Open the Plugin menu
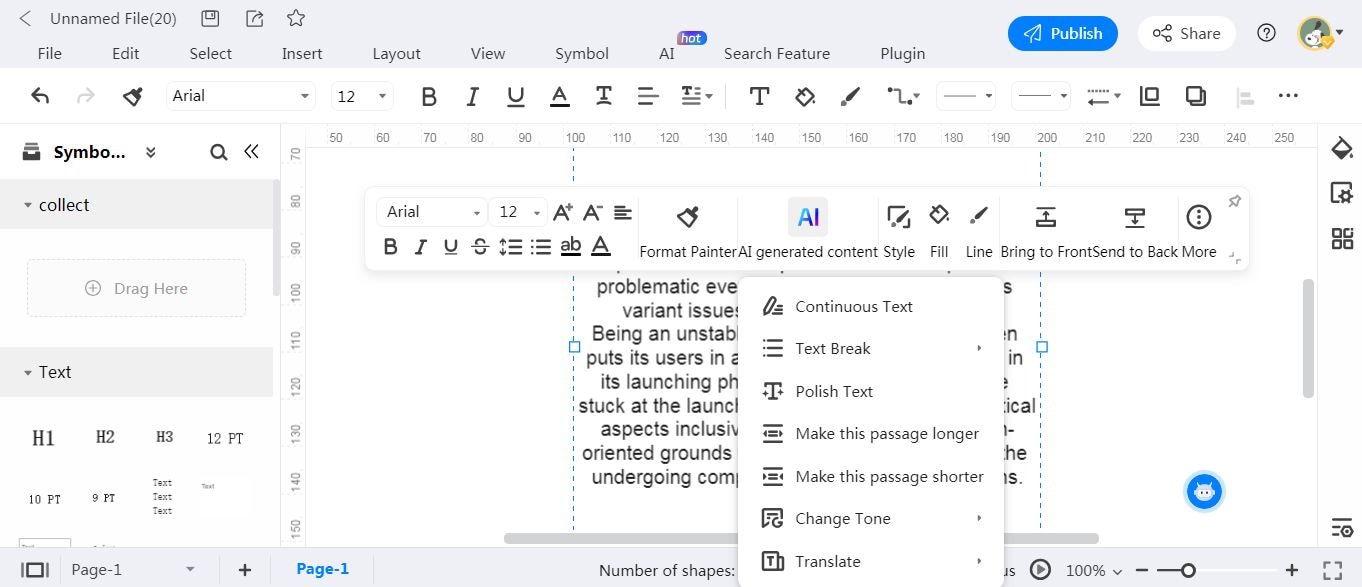This screenshot has height=587, width=1362. click(x=903, y=54)
